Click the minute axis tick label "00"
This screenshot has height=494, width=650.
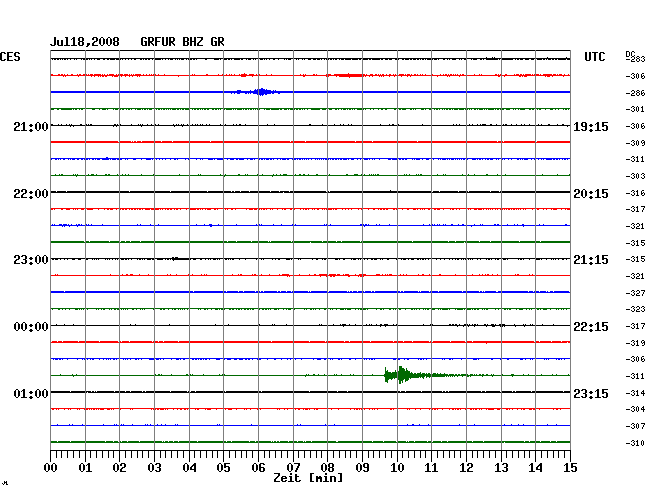(51, 468)
